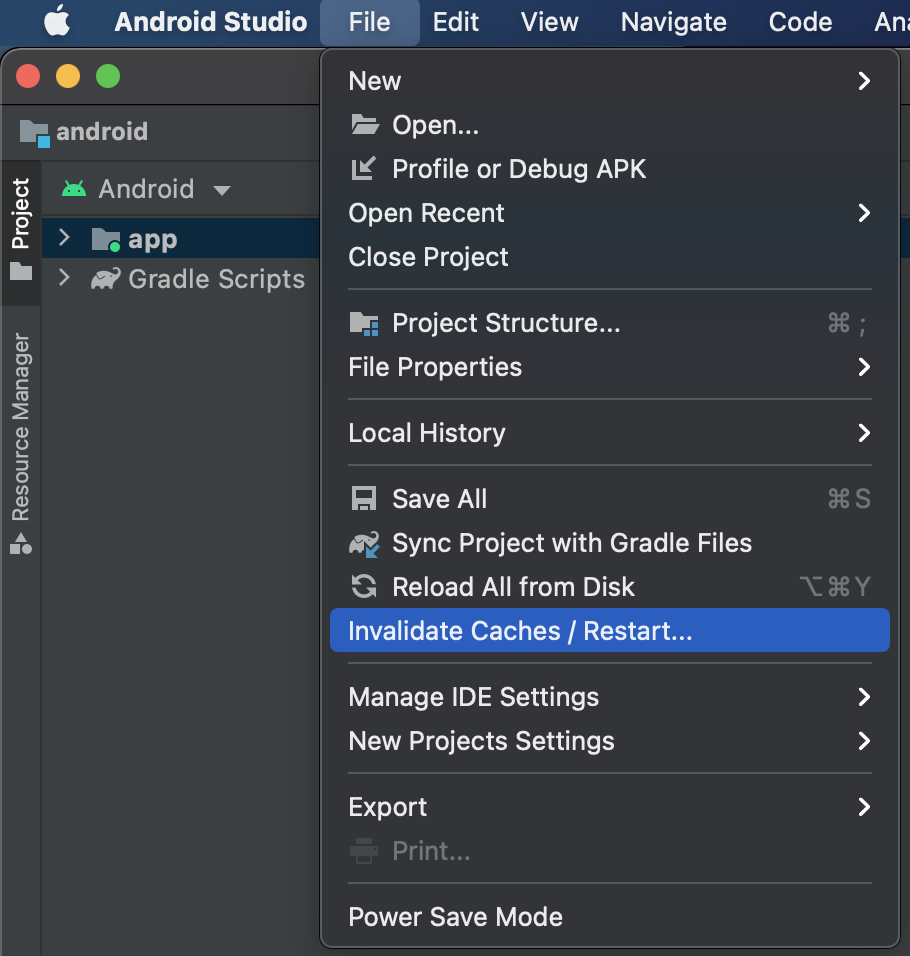The height and width of the screenshot is (956, 910).
Task: Expand the app module tree node
Action: pyautogui.click(x=63, y=238)
